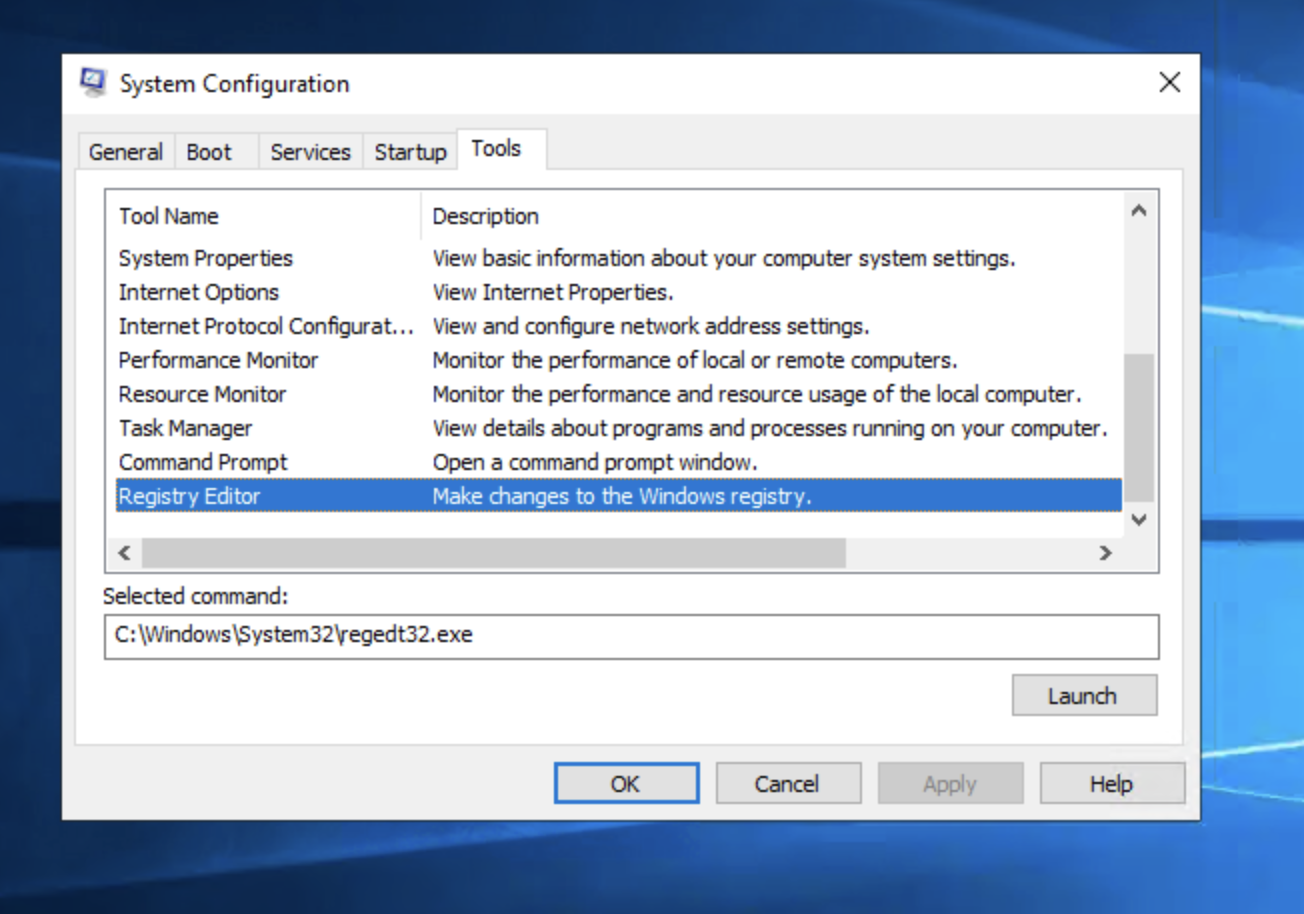This screenshot has width=1304, height=914.
Task: Click the Launch button
Action: 1084,696
